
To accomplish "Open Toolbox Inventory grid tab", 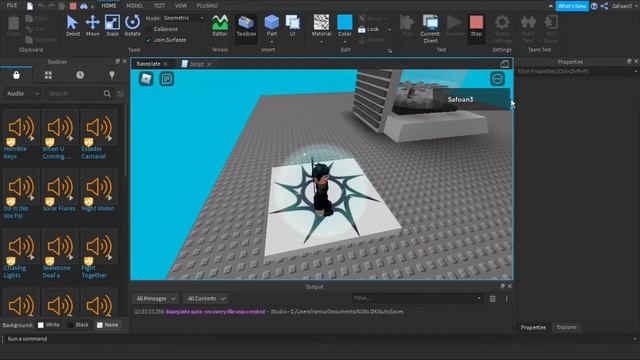I will pyautogui.click(x=48, y=75).
